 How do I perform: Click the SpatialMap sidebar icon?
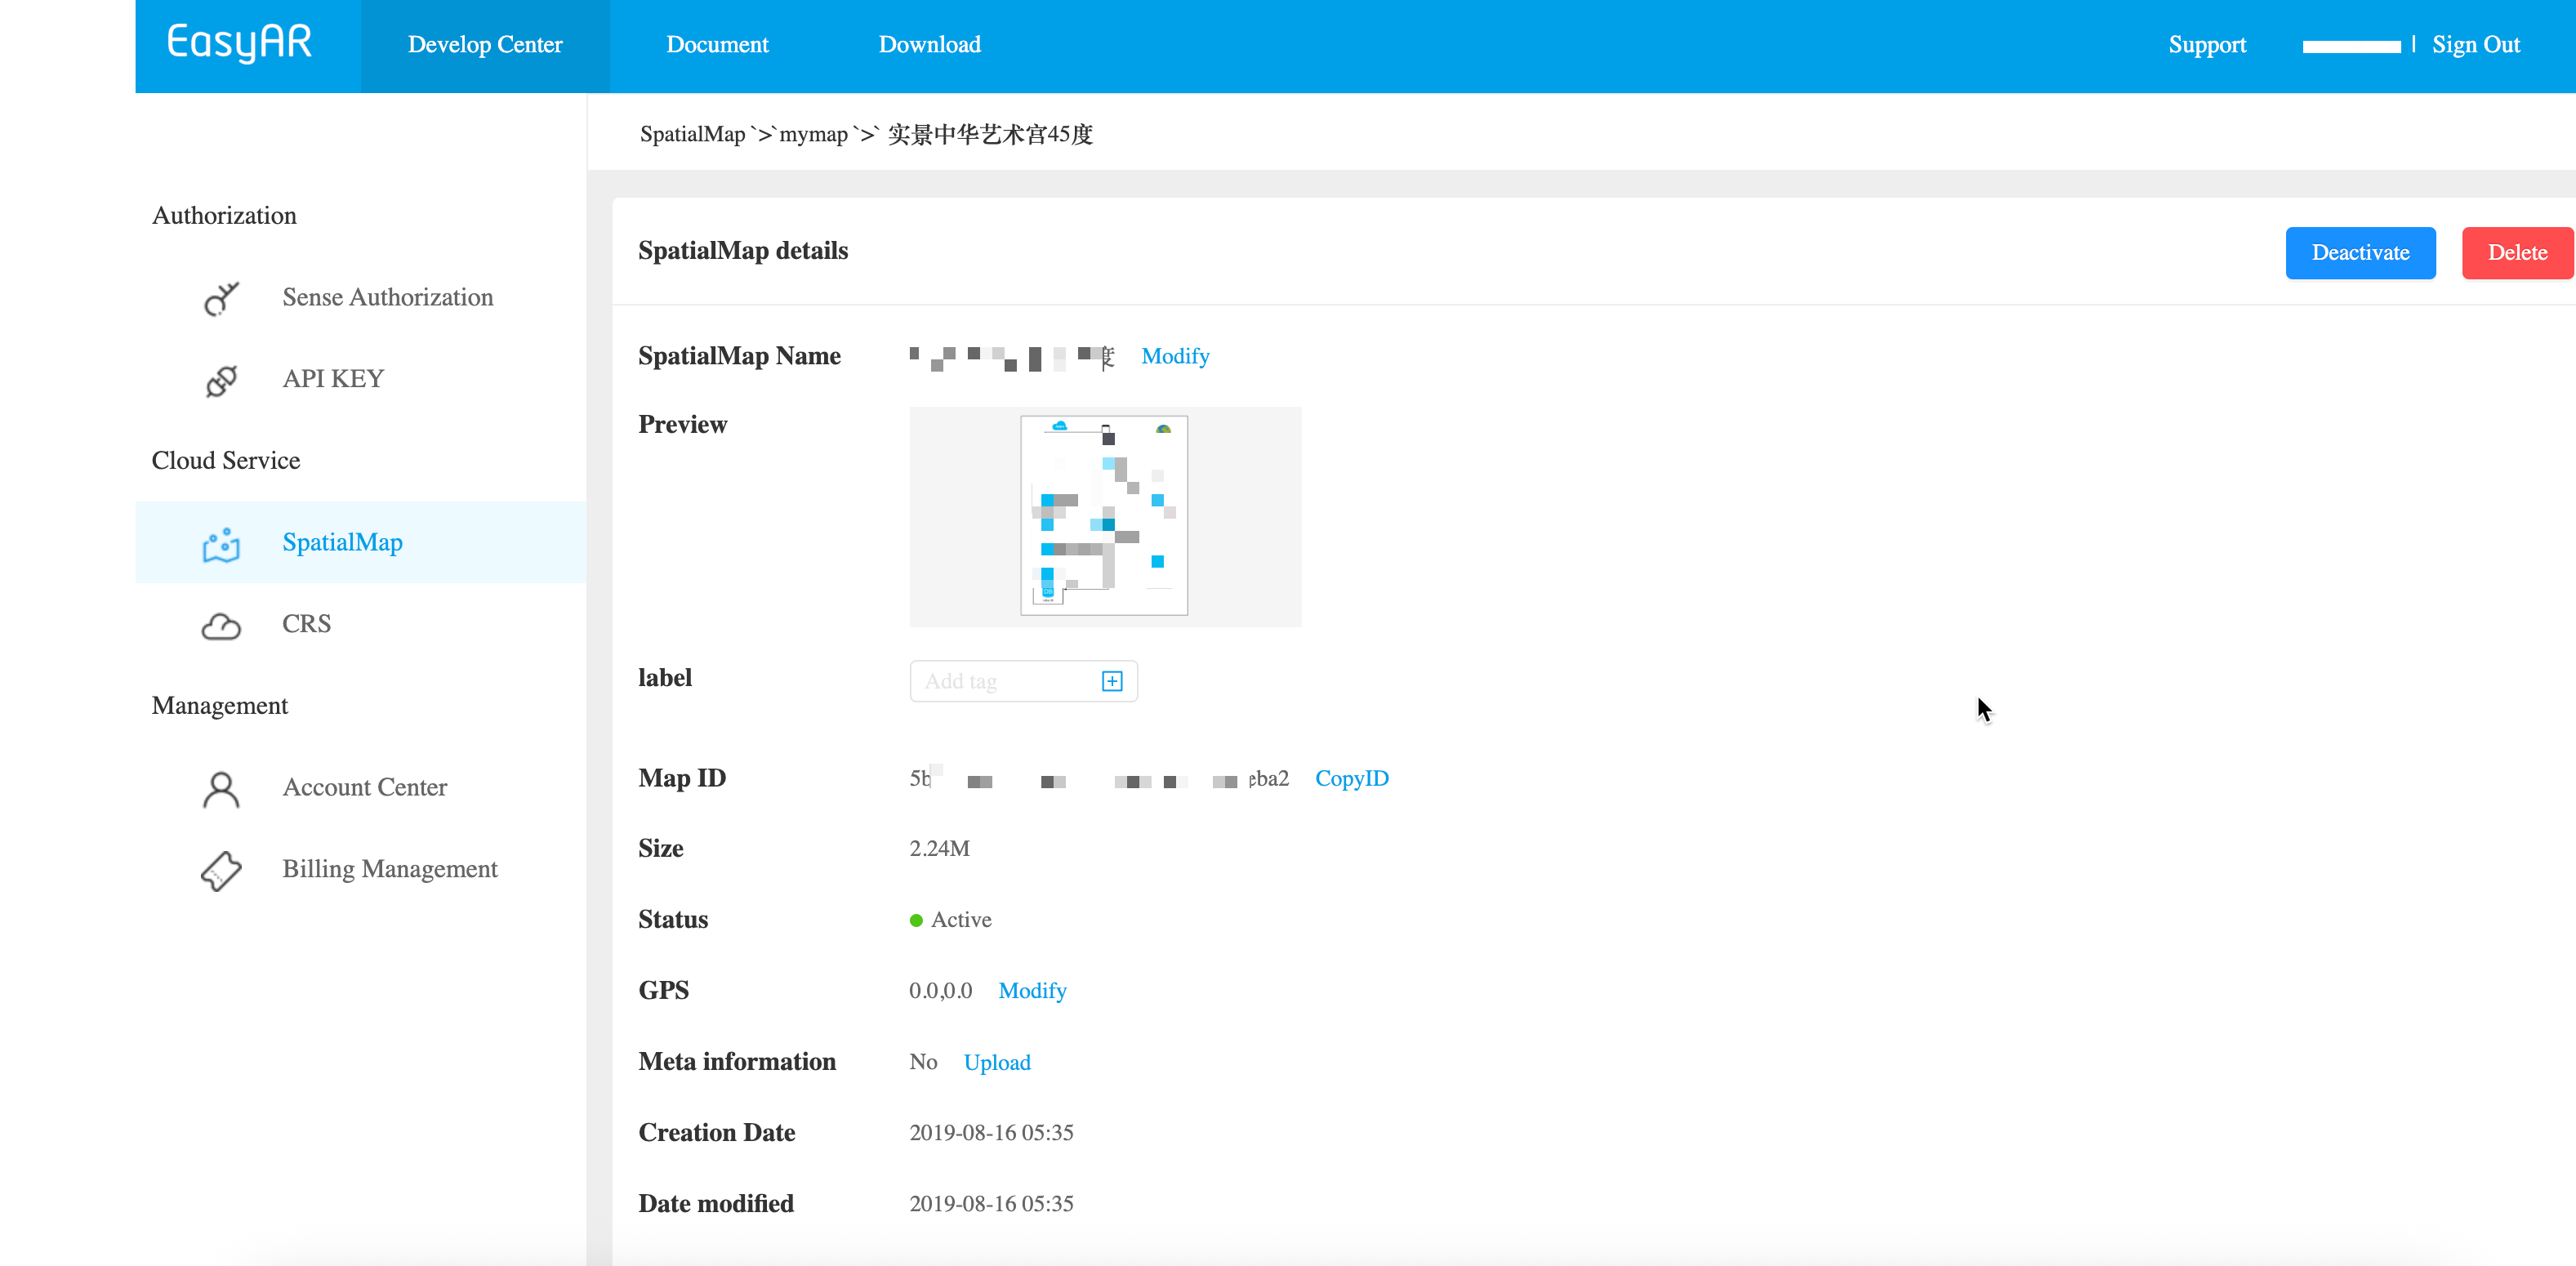221,544
